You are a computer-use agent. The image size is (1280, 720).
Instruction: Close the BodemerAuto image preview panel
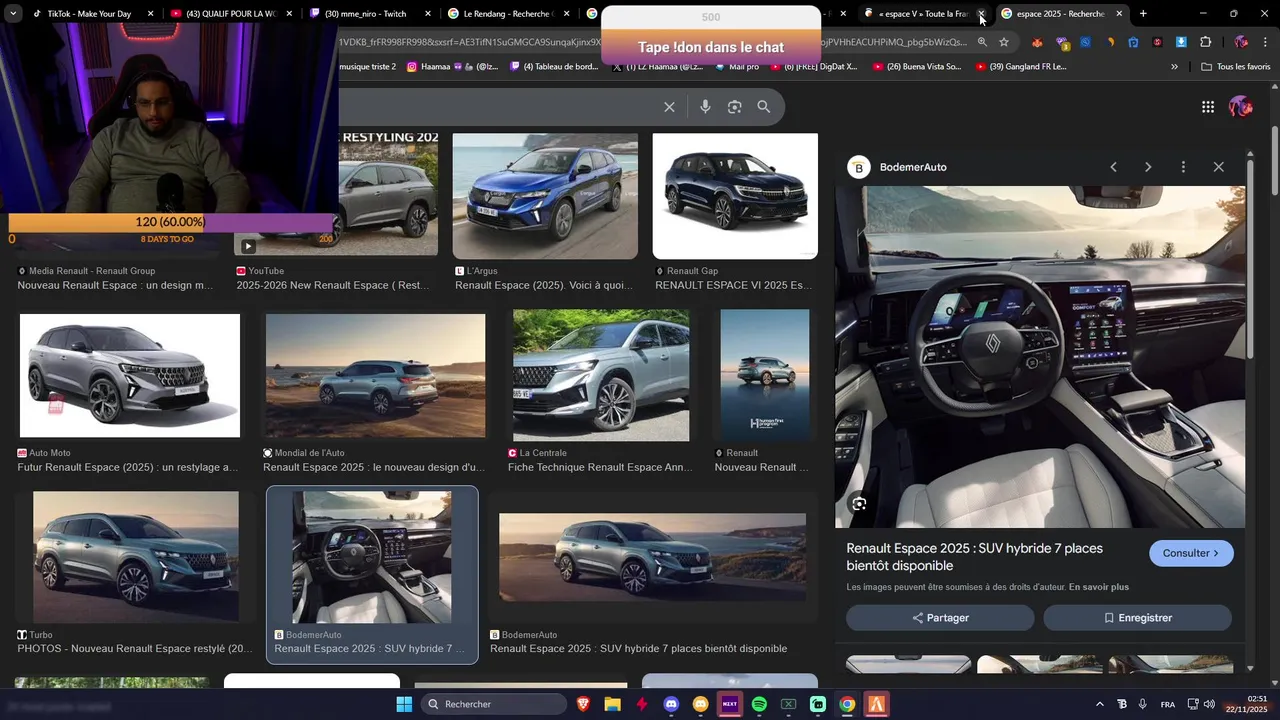click(1218, 167)
